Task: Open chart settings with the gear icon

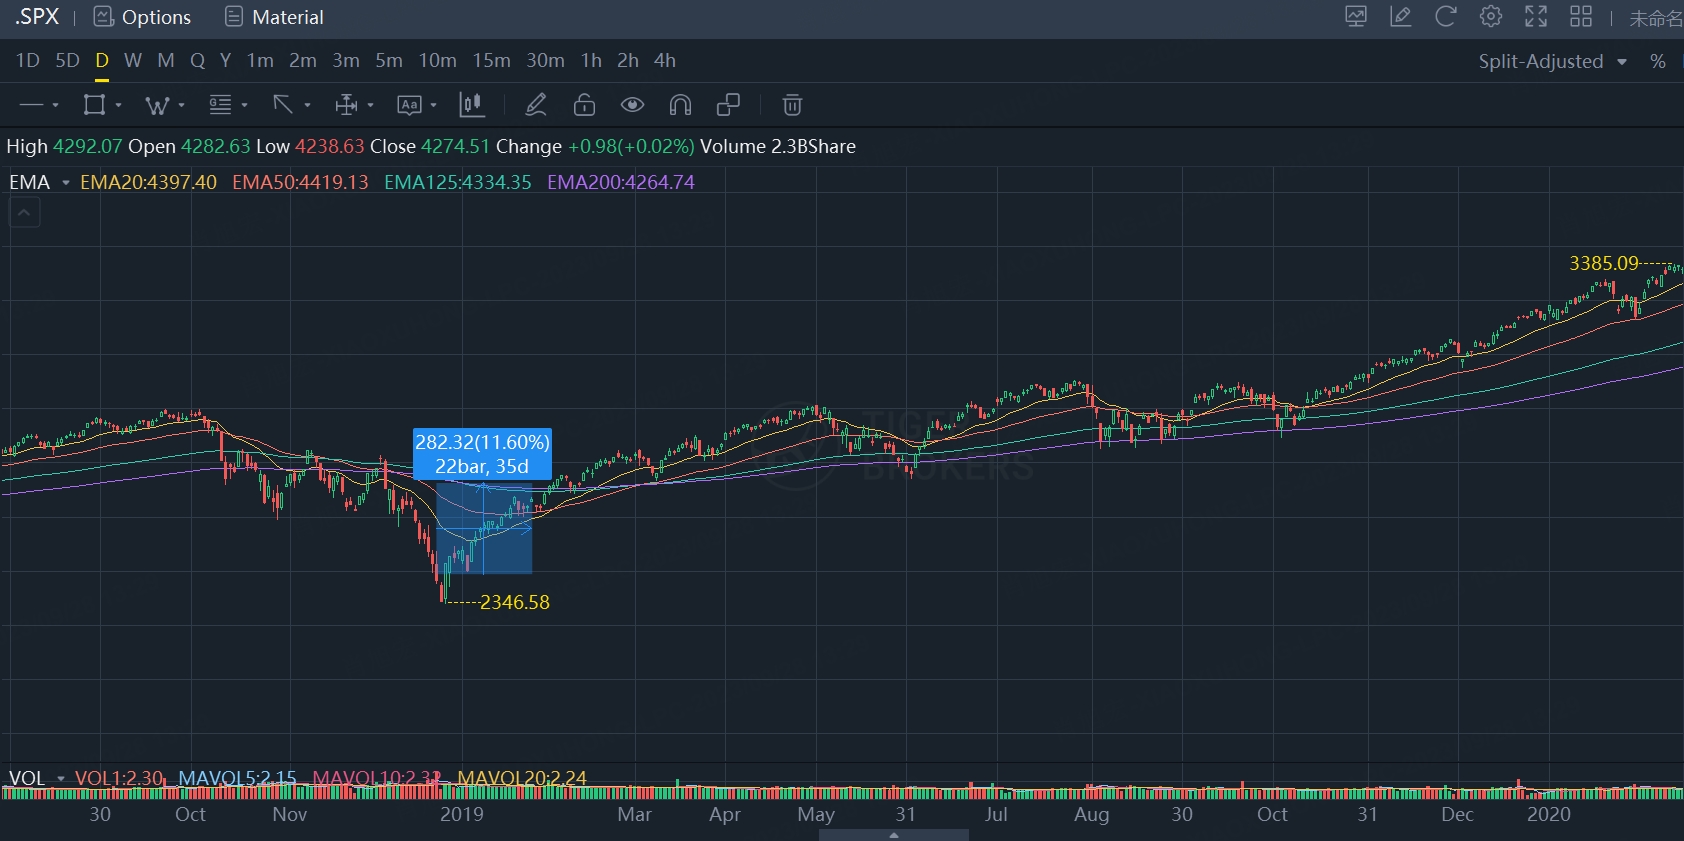Action: 1491,16
